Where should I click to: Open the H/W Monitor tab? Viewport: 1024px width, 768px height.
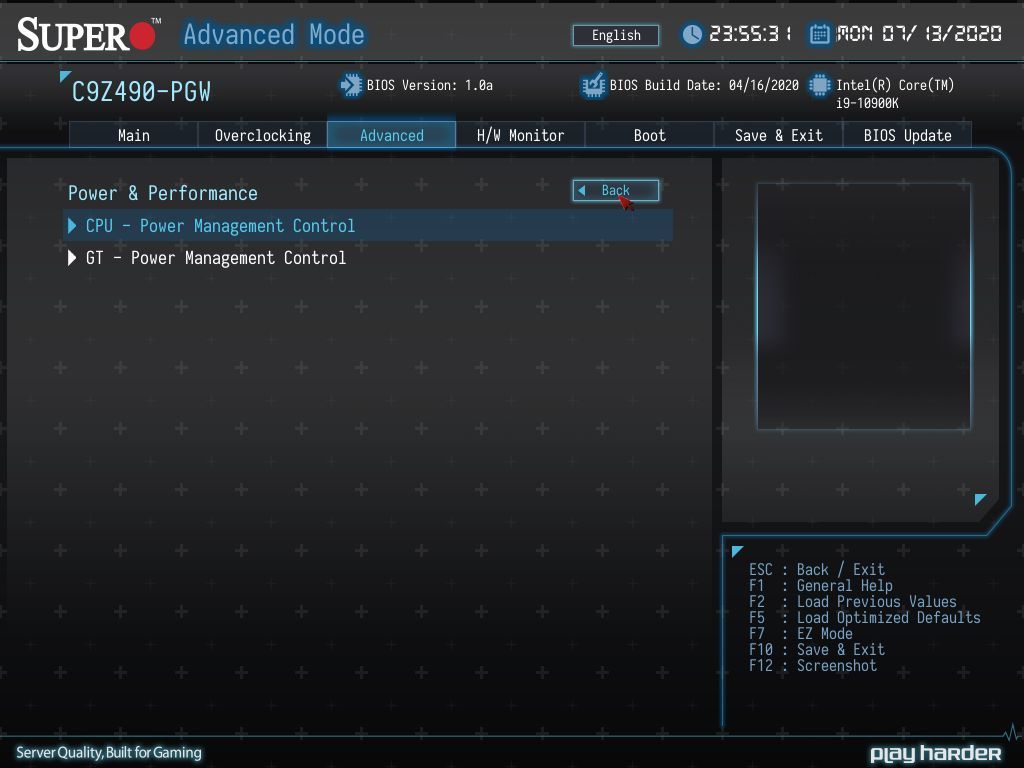pyautogui.click(x=520, y=135)
